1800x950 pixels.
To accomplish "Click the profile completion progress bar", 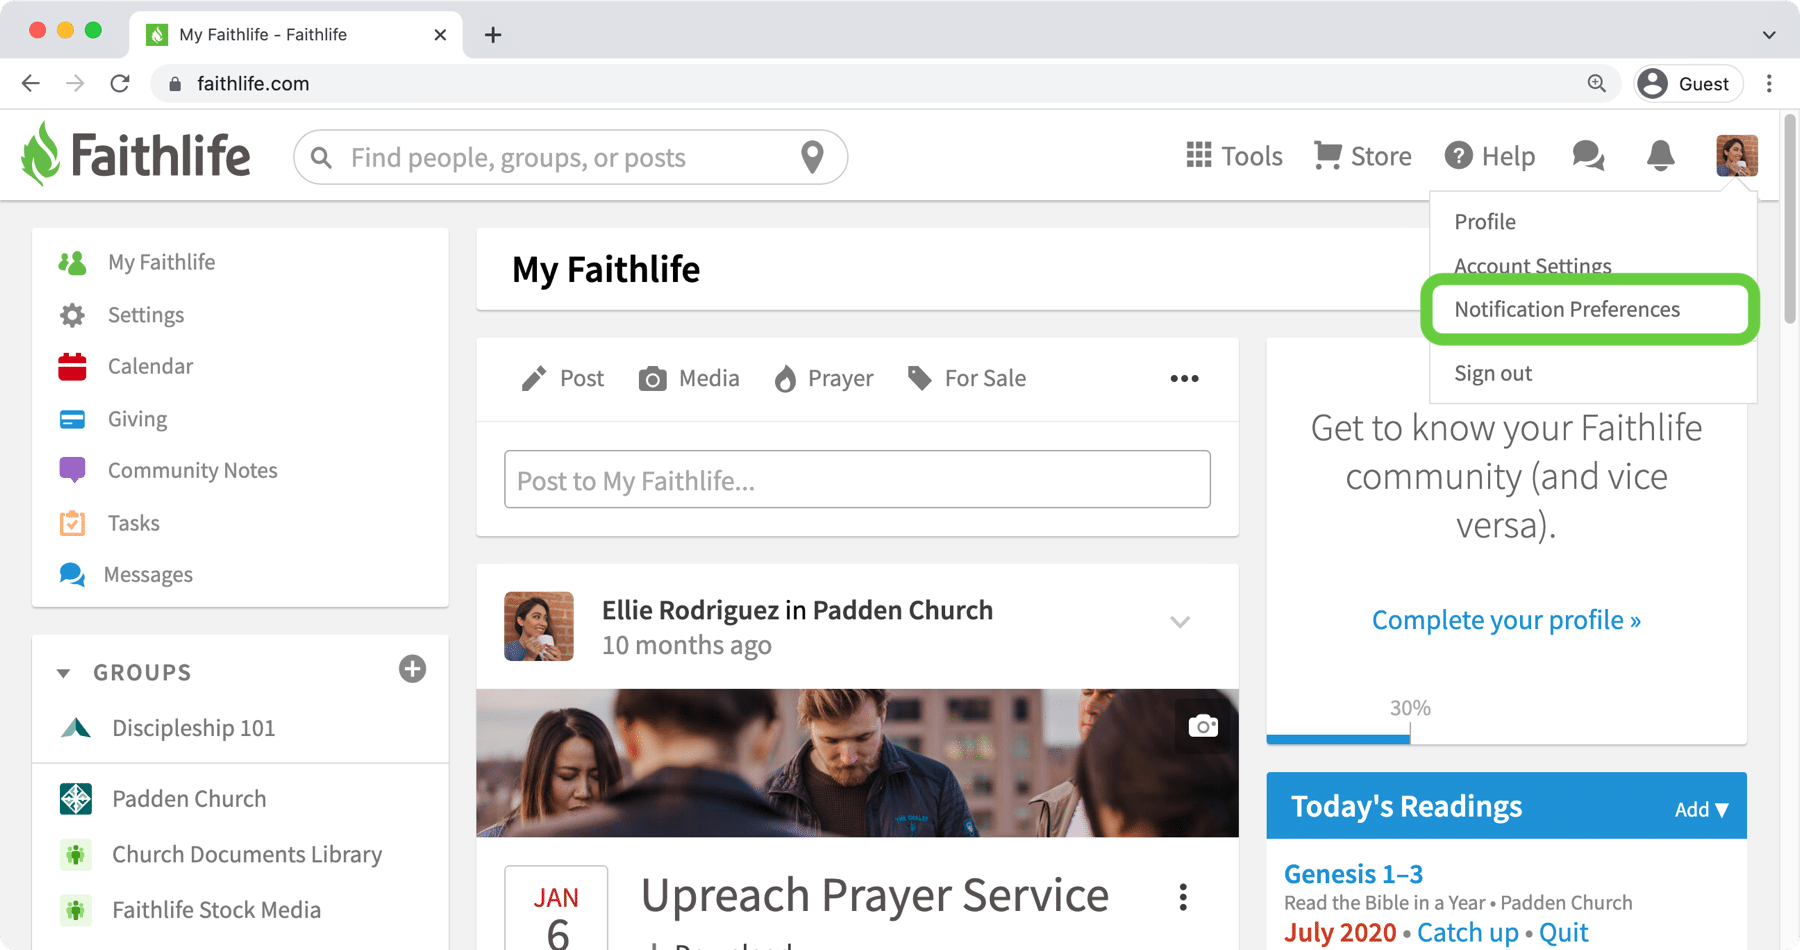I will tap(1506, 739).
